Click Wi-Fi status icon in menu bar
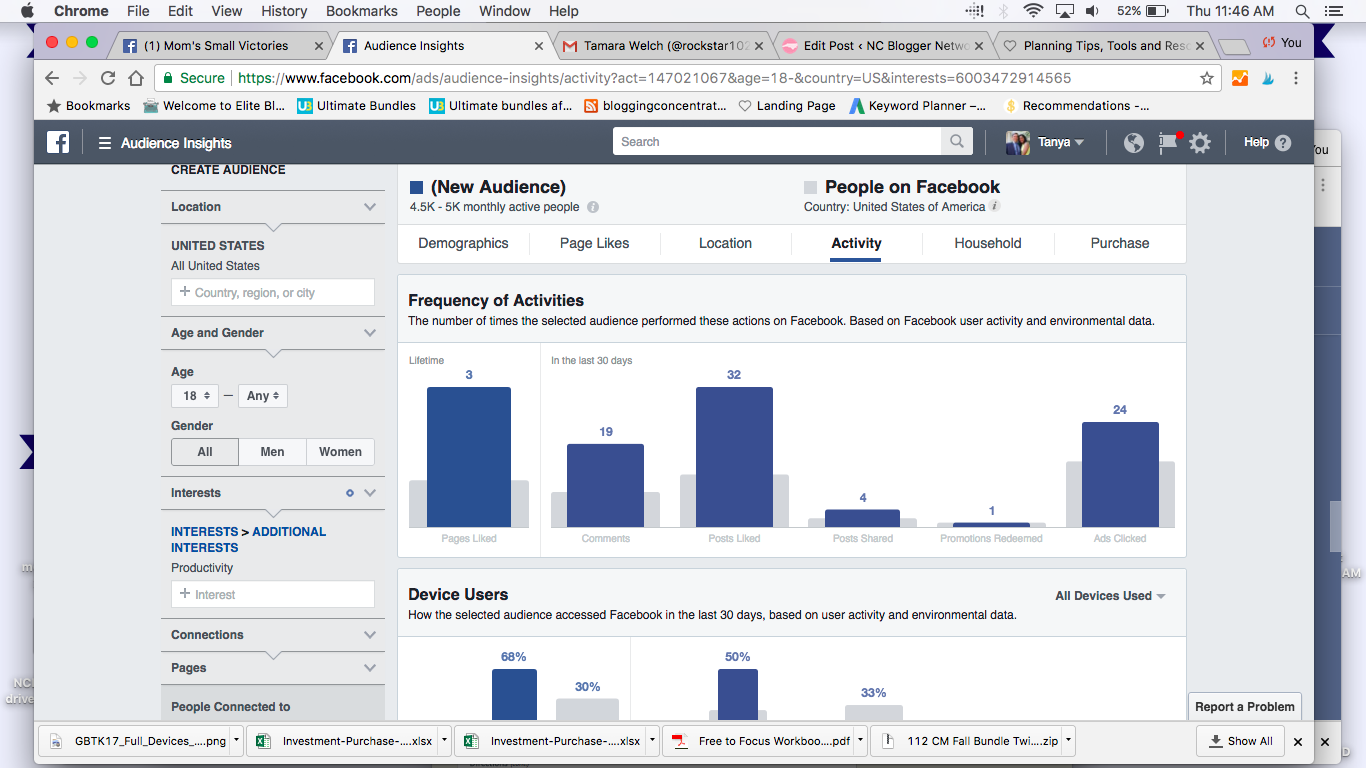The height and width of the screenshot is (768, 1366). [x=1033, y=11]
